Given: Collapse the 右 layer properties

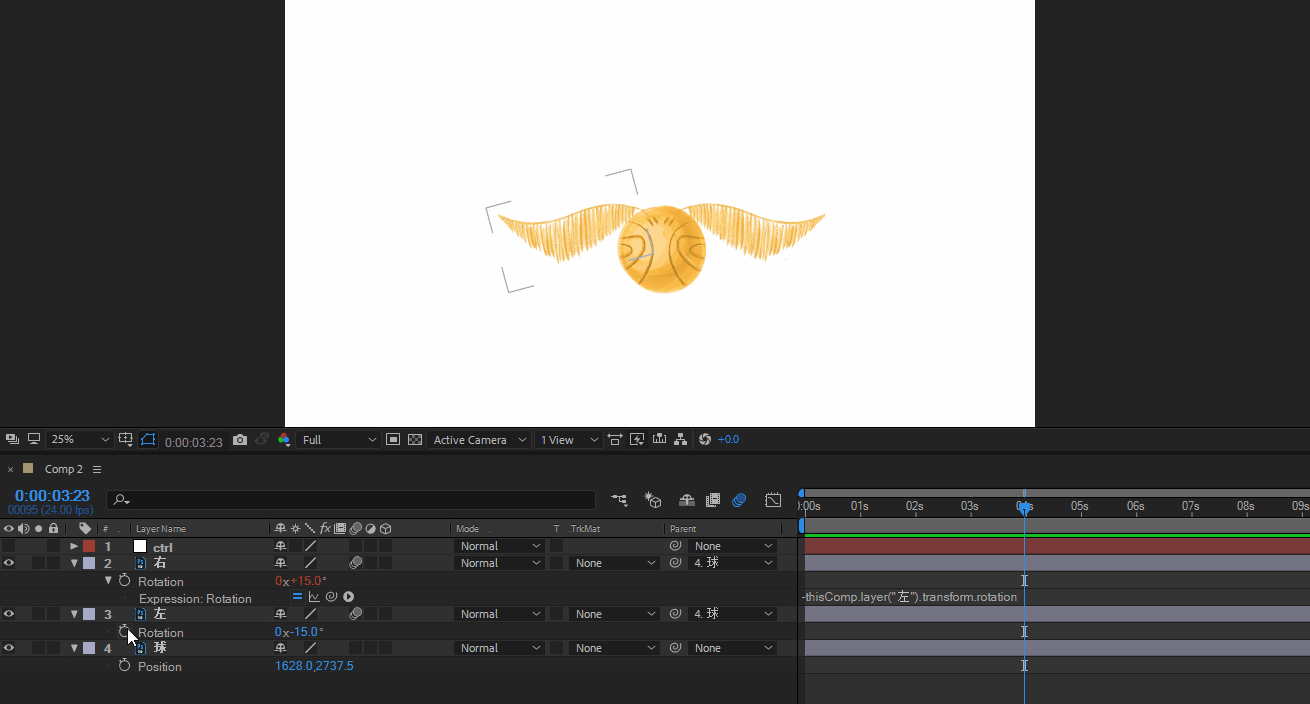Looking at the screenshot, I should tap(74, 563).
